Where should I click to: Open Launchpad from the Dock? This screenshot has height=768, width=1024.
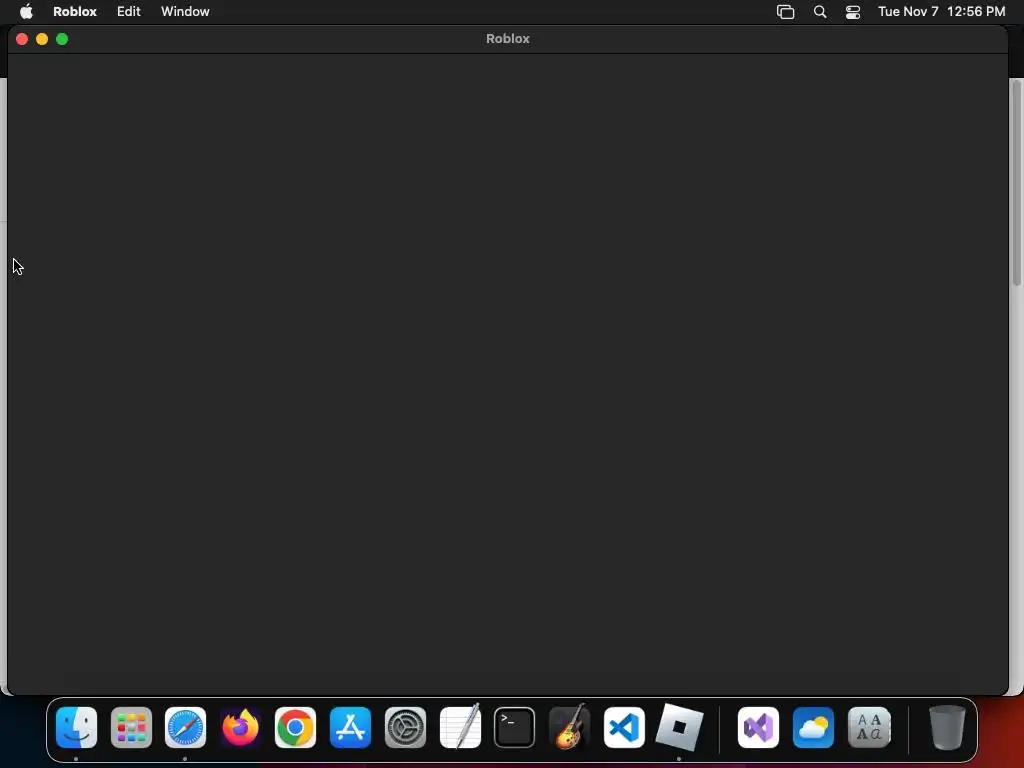[131, 728]
